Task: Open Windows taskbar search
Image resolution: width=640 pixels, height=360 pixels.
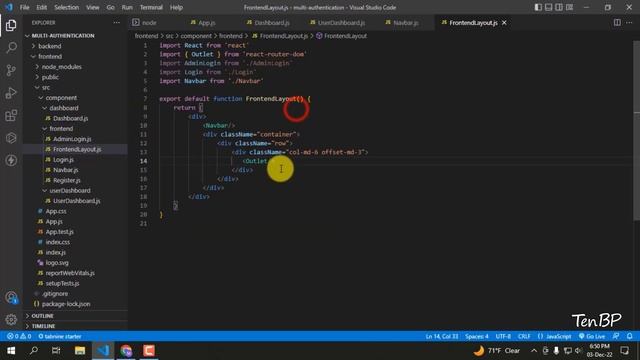Action: click(x=34, y=351)
